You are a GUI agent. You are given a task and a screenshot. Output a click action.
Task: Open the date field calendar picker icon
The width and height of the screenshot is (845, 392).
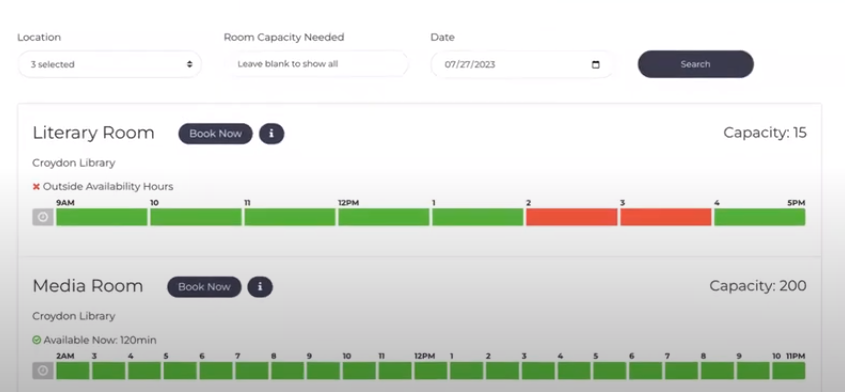tap(595, 64)
